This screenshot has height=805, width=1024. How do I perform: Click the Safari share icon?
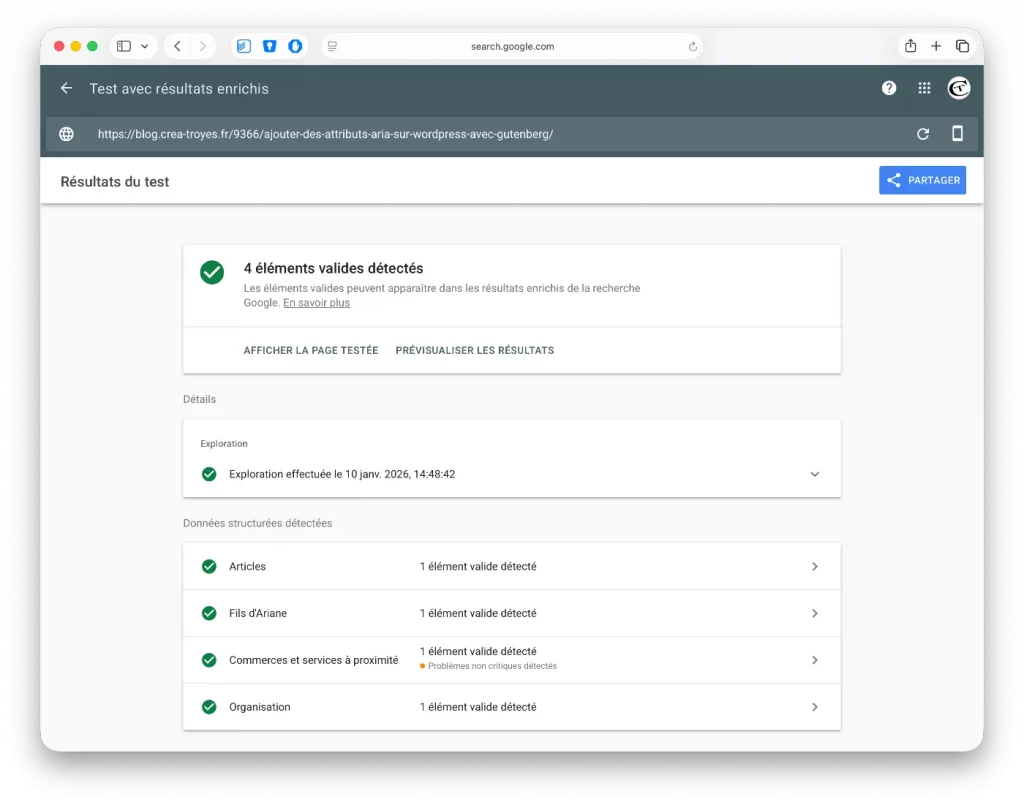[x=910, y=46]
